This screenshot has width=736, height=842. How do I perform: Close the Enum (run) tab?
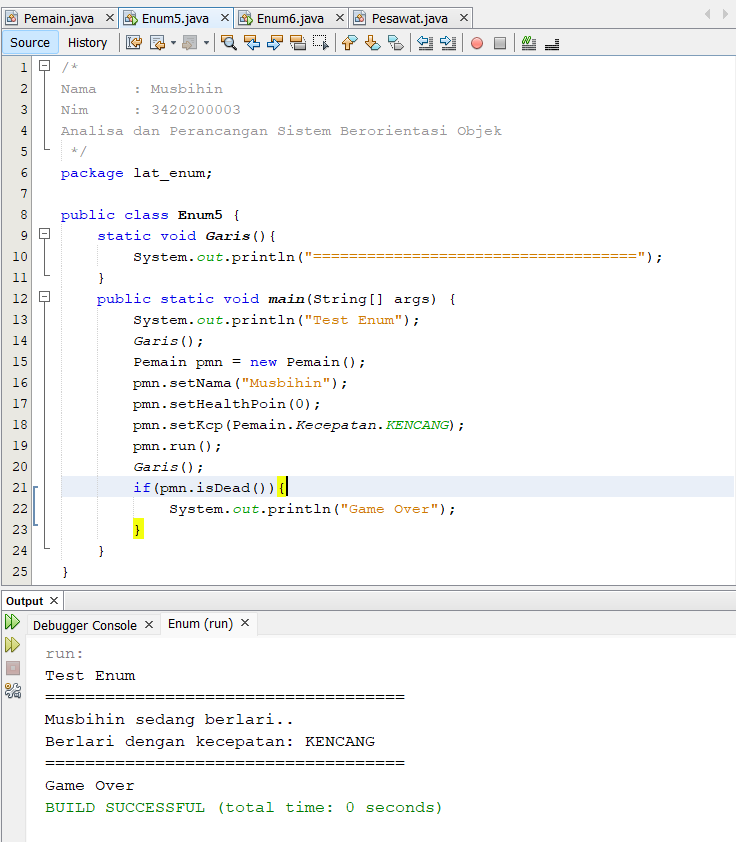[x=245, y=622]
